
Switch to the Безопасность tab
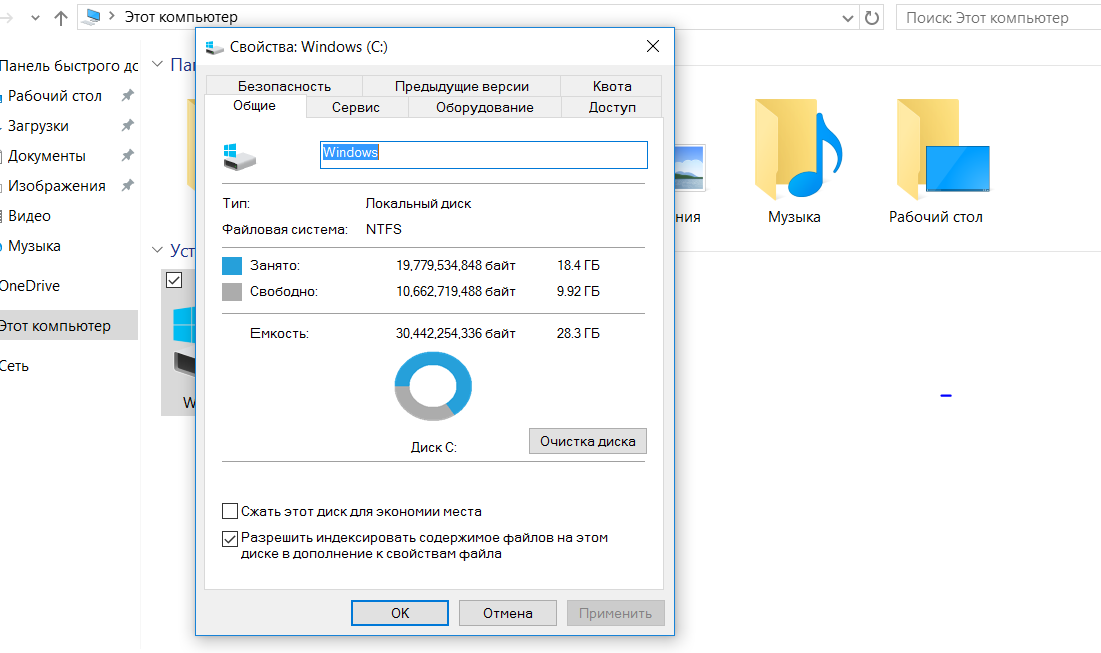pos(284,86)
